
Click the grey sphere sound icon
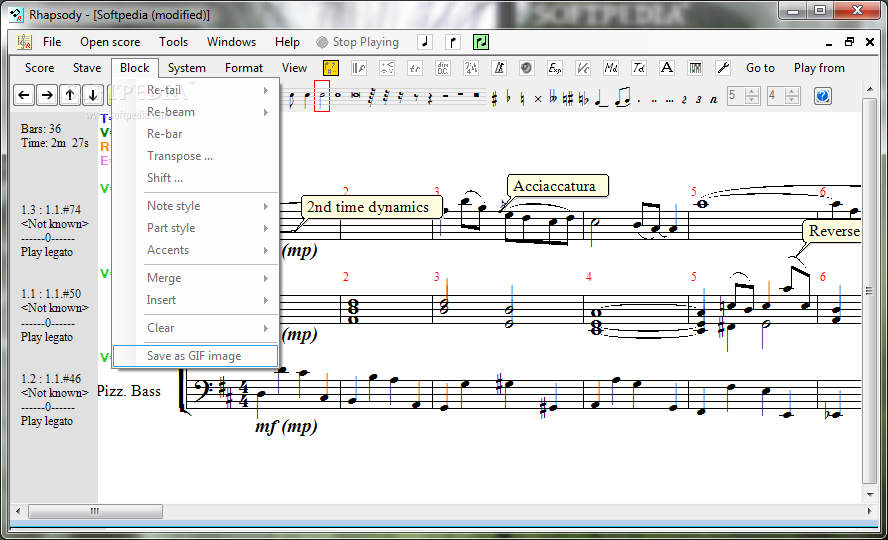pyautogui.click(x=527, y=68)
